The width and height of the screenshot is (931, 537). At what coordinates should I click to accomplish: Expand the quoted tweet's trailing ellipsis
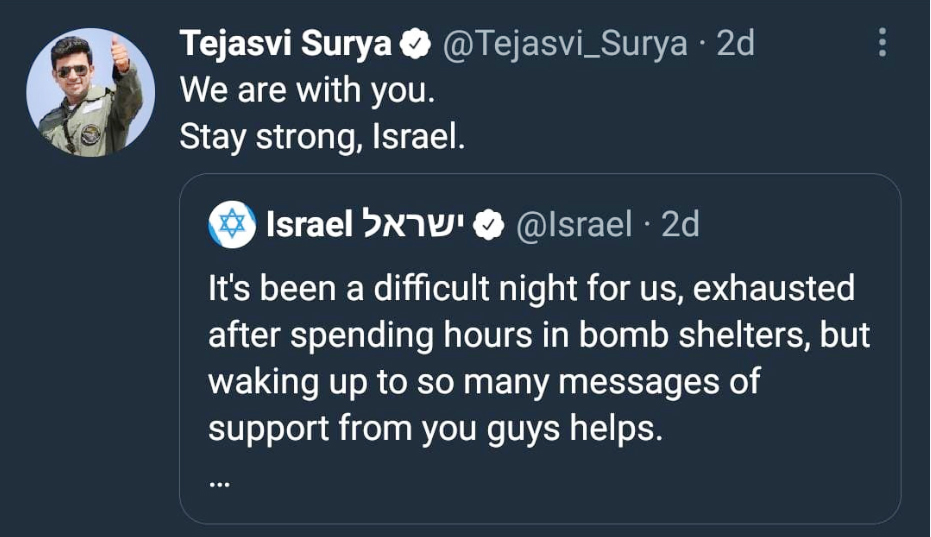pos(220,481)
